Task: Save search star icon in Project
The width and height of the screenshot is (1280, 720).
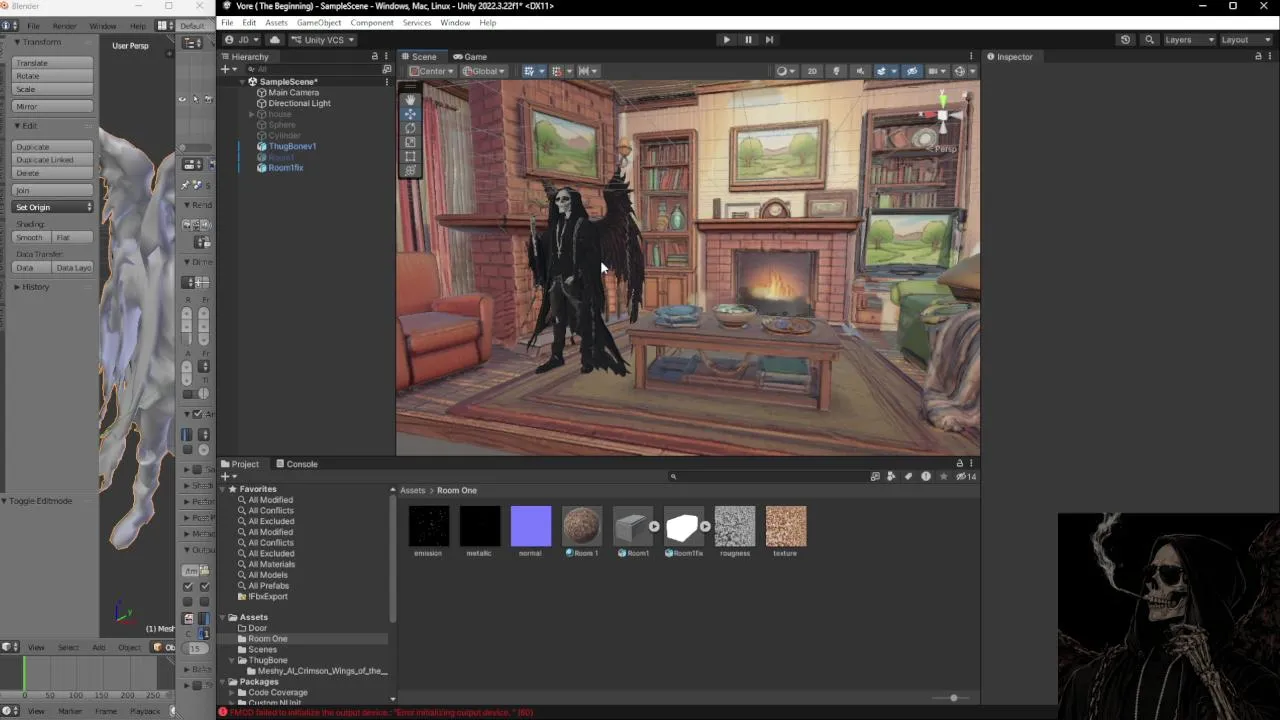Action: [x=943, y=477]
